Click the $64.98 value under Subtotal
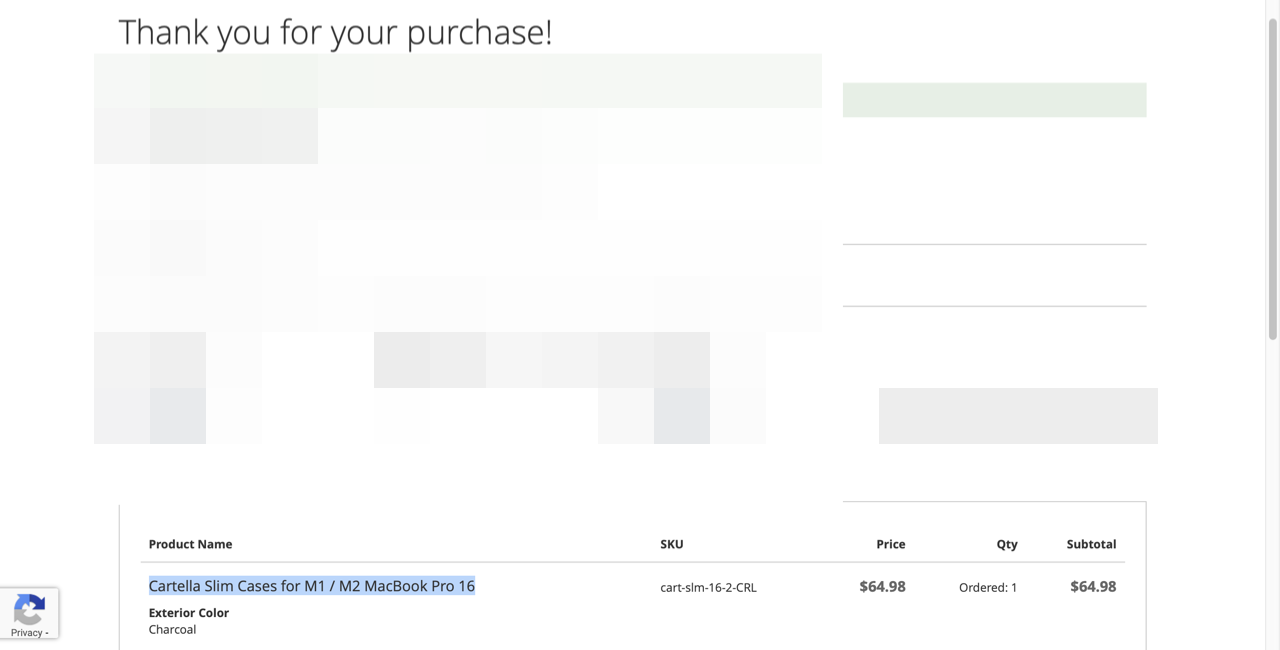Screen dimensions: 1280x650 1093,586
